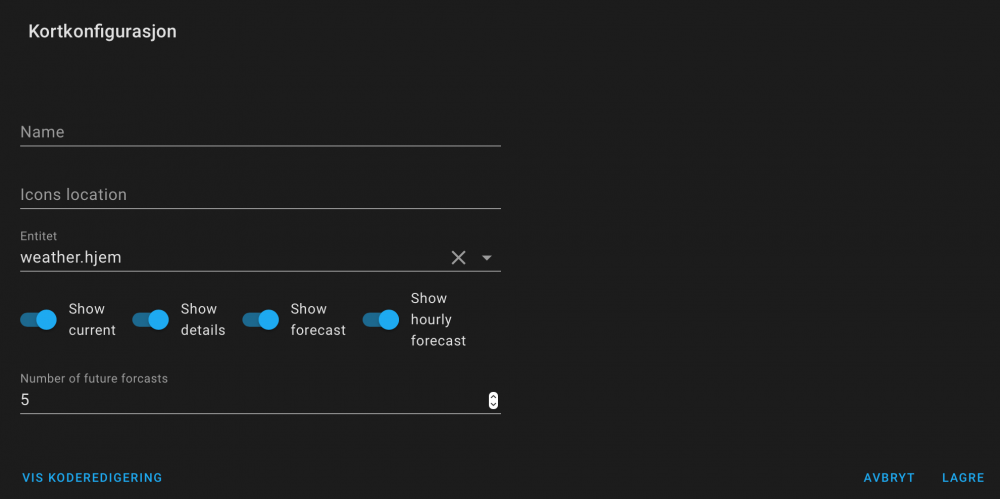Click the "Show hourly forecast" label text
1000x499 pixels.
tap(438, 320)
